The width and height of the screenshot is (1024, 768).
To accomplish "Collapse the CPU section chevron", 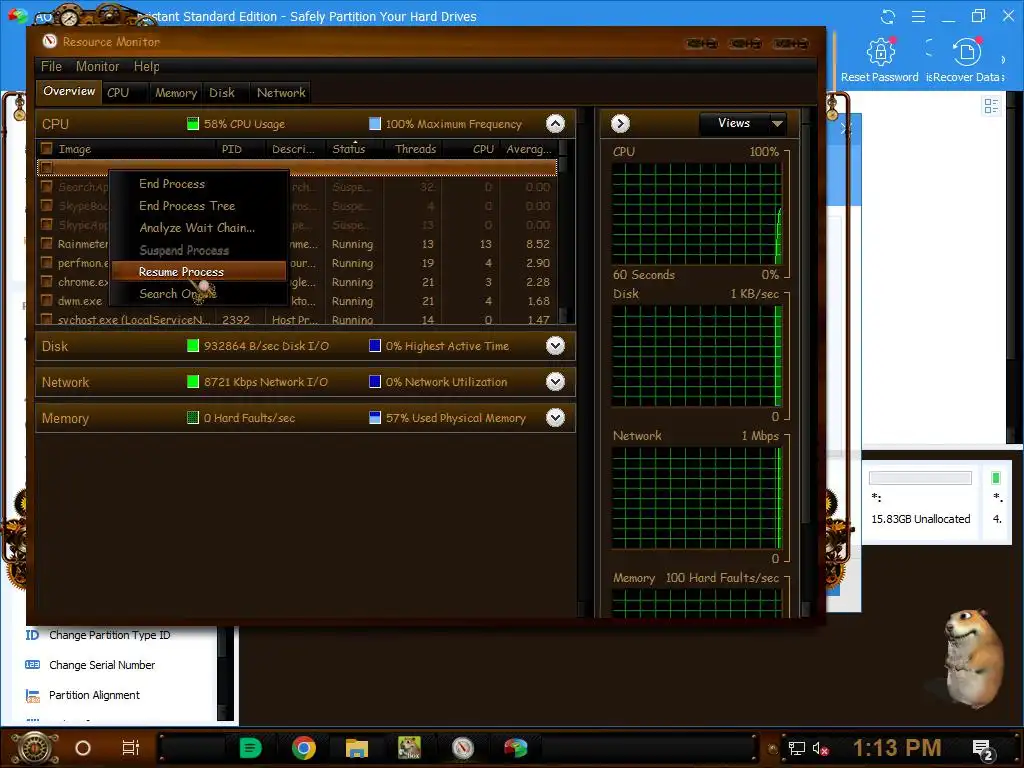I will click(x=555, y=123).
